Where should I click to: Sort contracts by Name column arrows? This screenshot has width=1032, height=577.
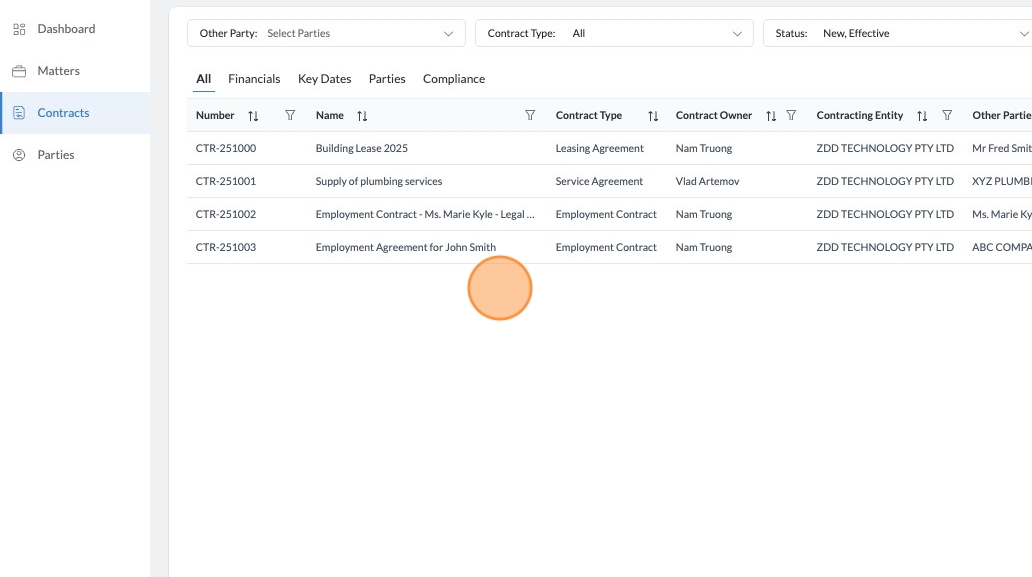(362, 116)
